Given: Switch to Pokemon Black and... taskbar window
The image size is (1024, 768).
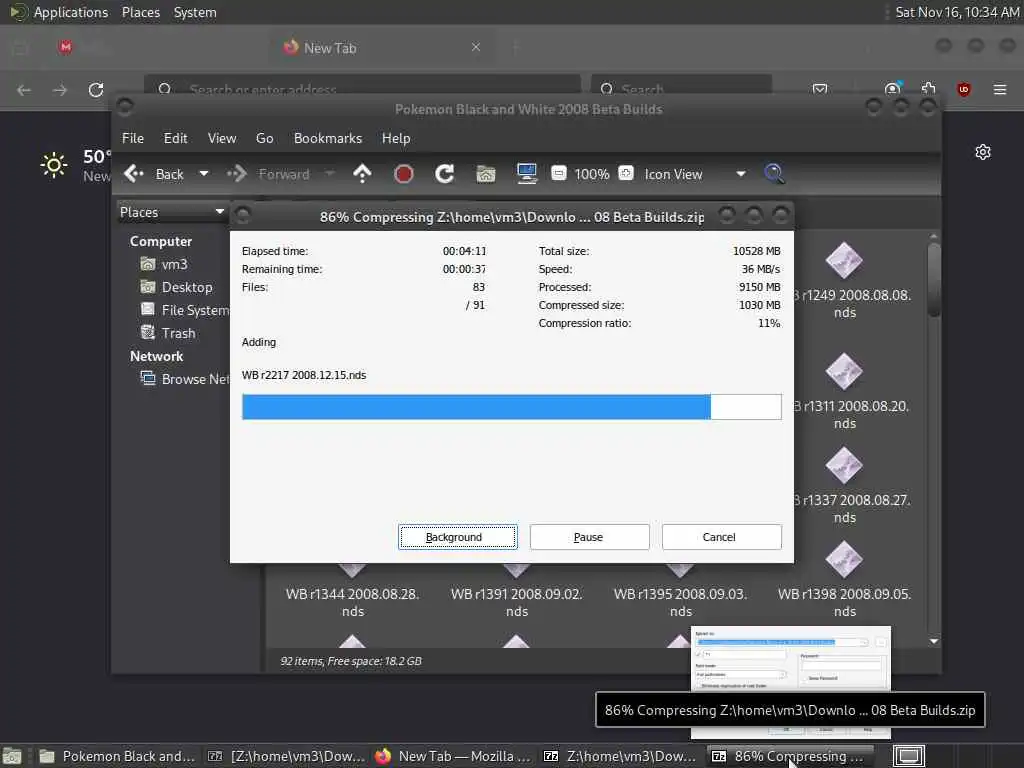Looking at the screenshot, I should tap(118, 756).
